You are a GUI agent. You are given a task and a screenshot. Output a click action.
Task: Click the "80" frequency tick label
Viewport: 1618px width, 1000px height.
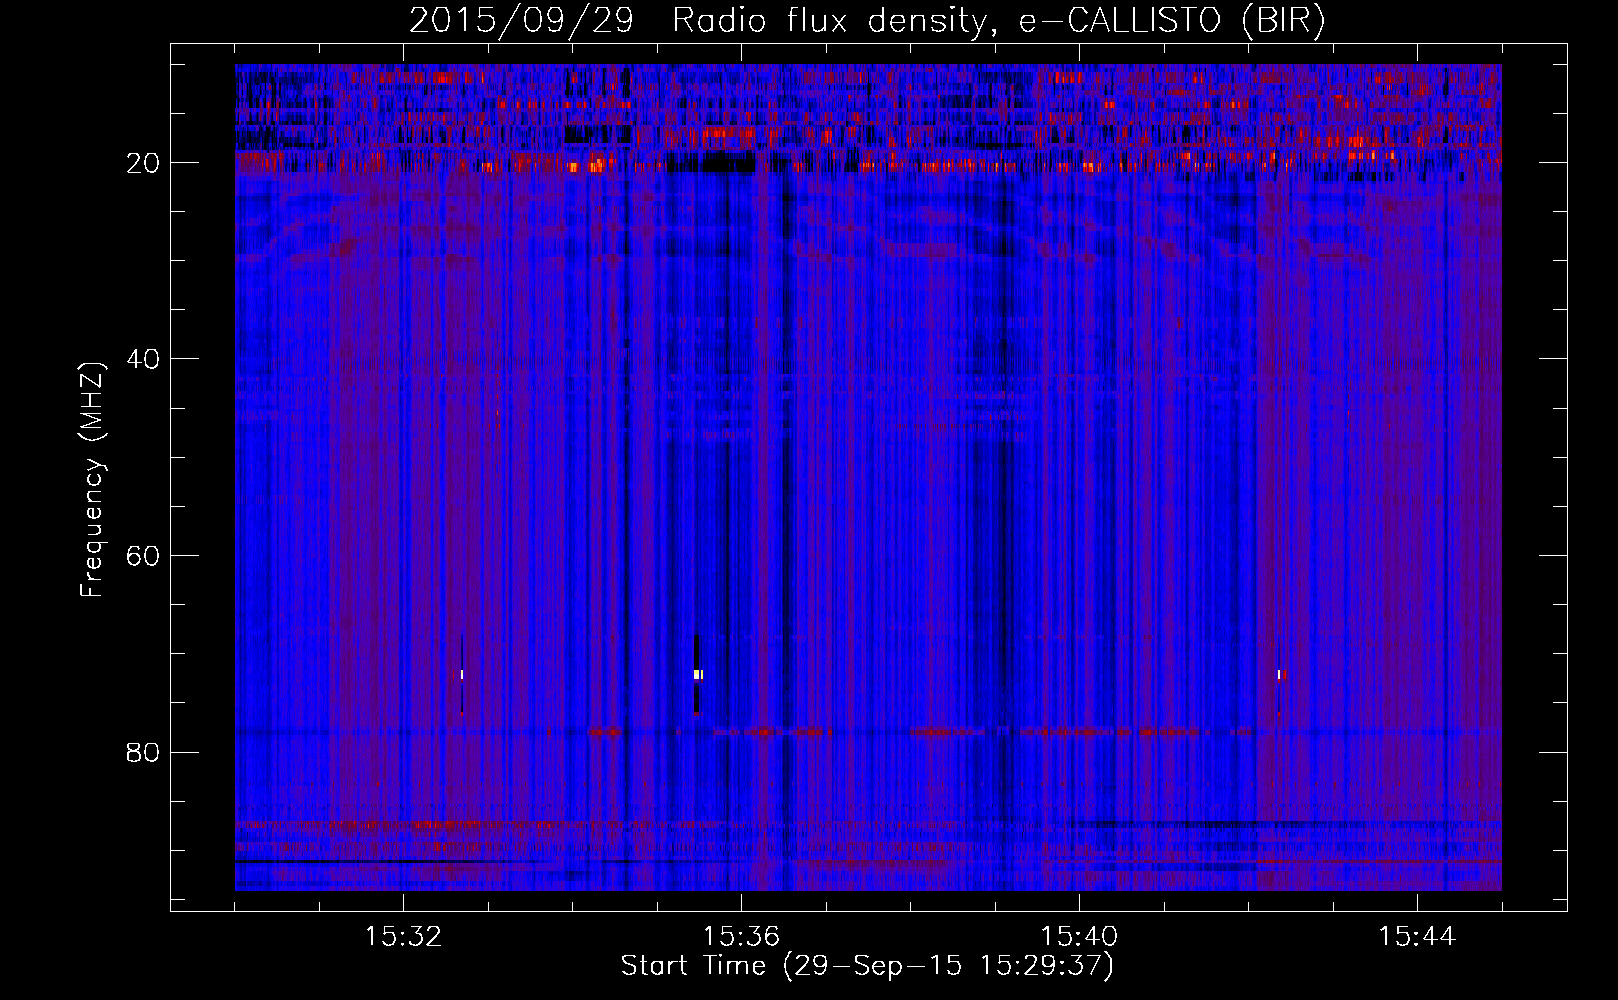tap(144, 752)
